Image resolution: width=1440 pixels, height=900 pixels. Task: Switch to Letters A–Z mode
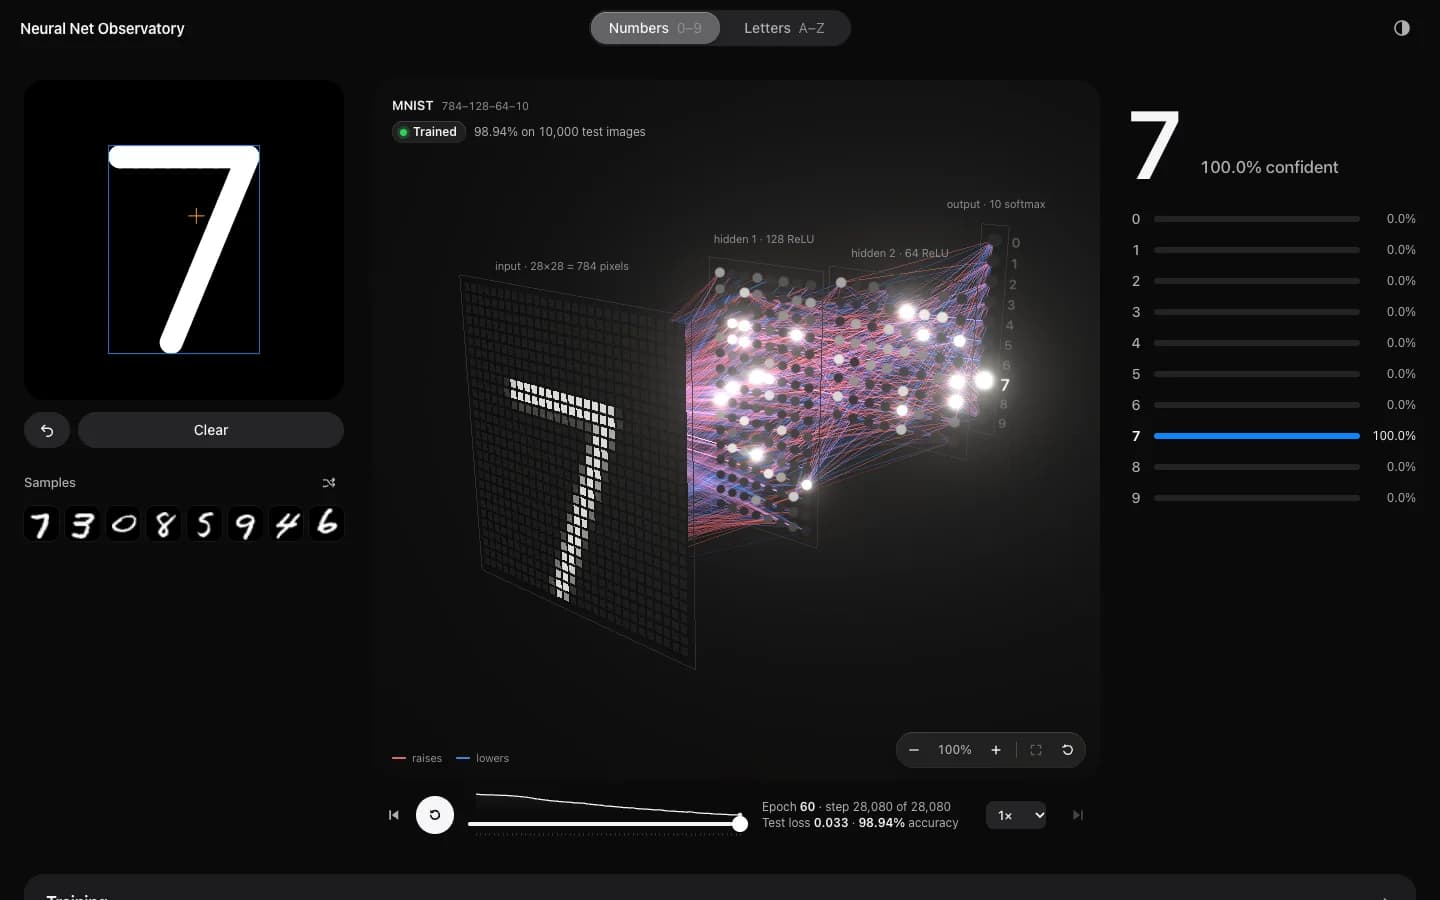coord(784,28)
